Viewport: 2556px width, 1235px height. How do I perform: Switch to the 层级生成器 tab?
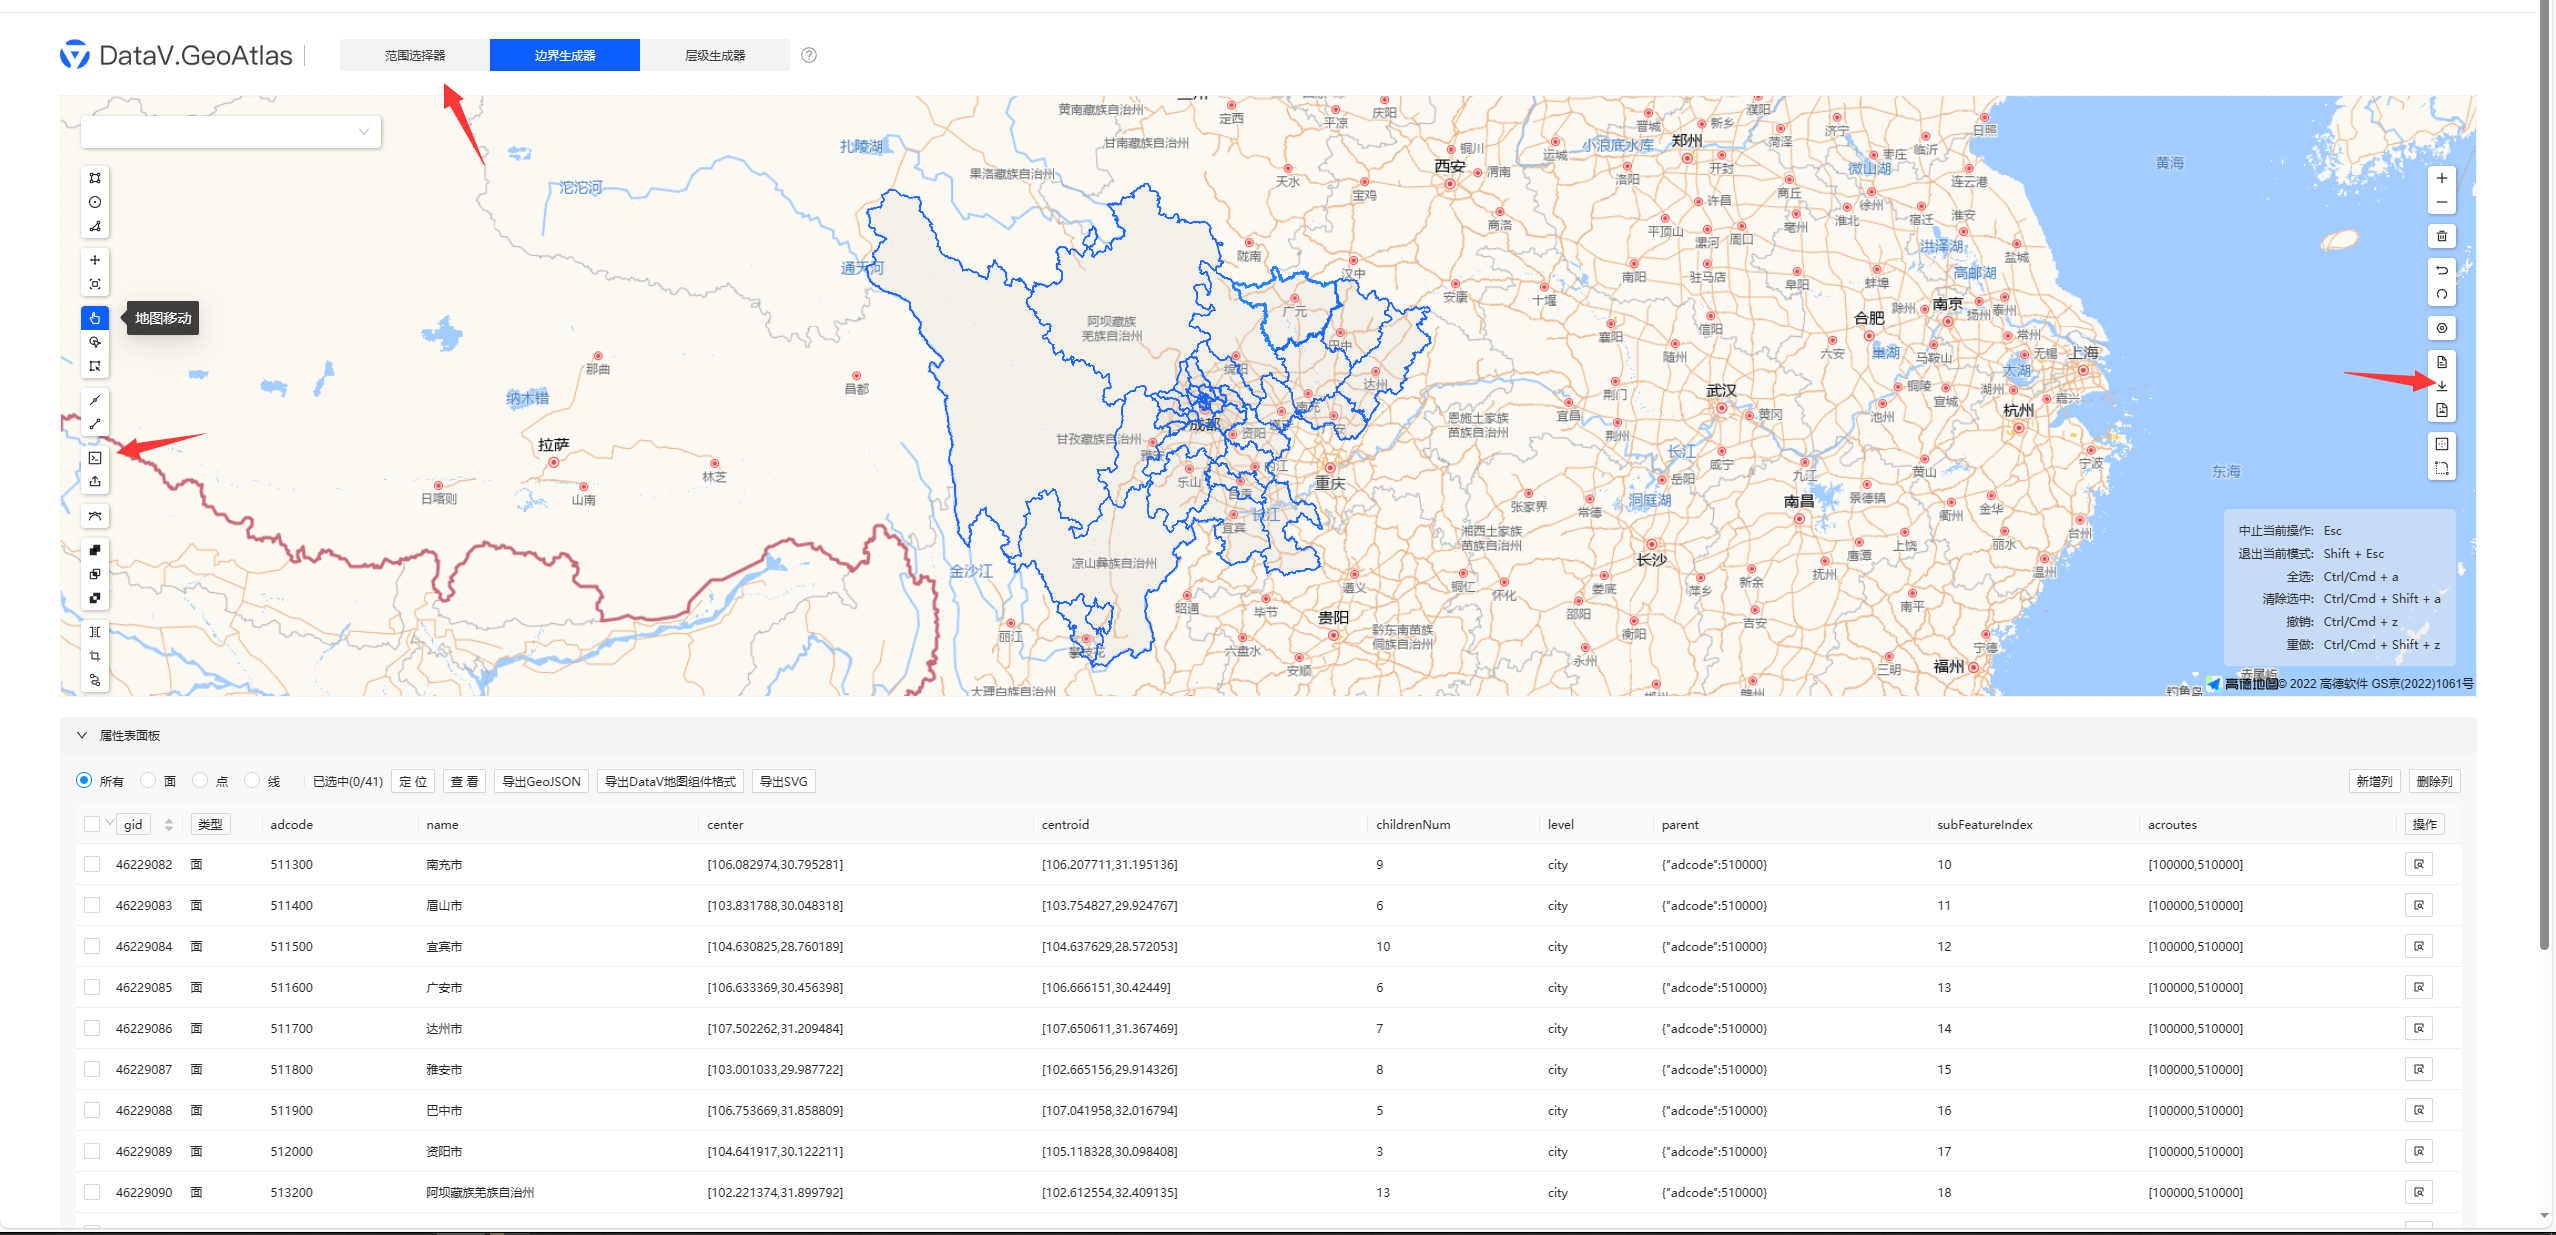click(715, 55)
